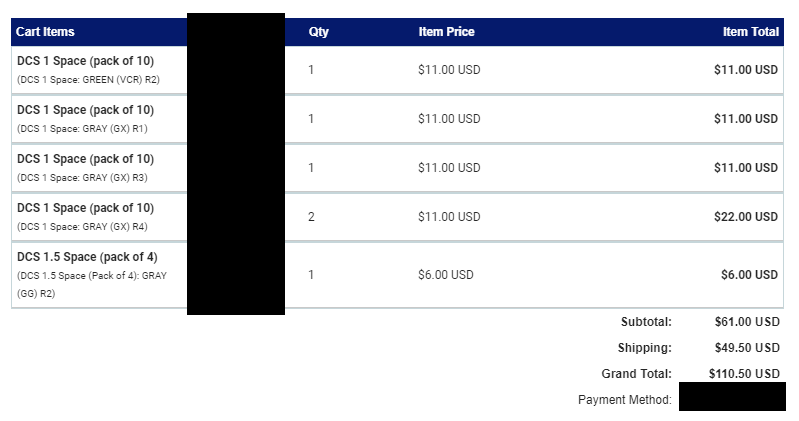Click the $61.00 USD subtotal amount
This screenshot has height=421, width=799.
click(747, 322)
